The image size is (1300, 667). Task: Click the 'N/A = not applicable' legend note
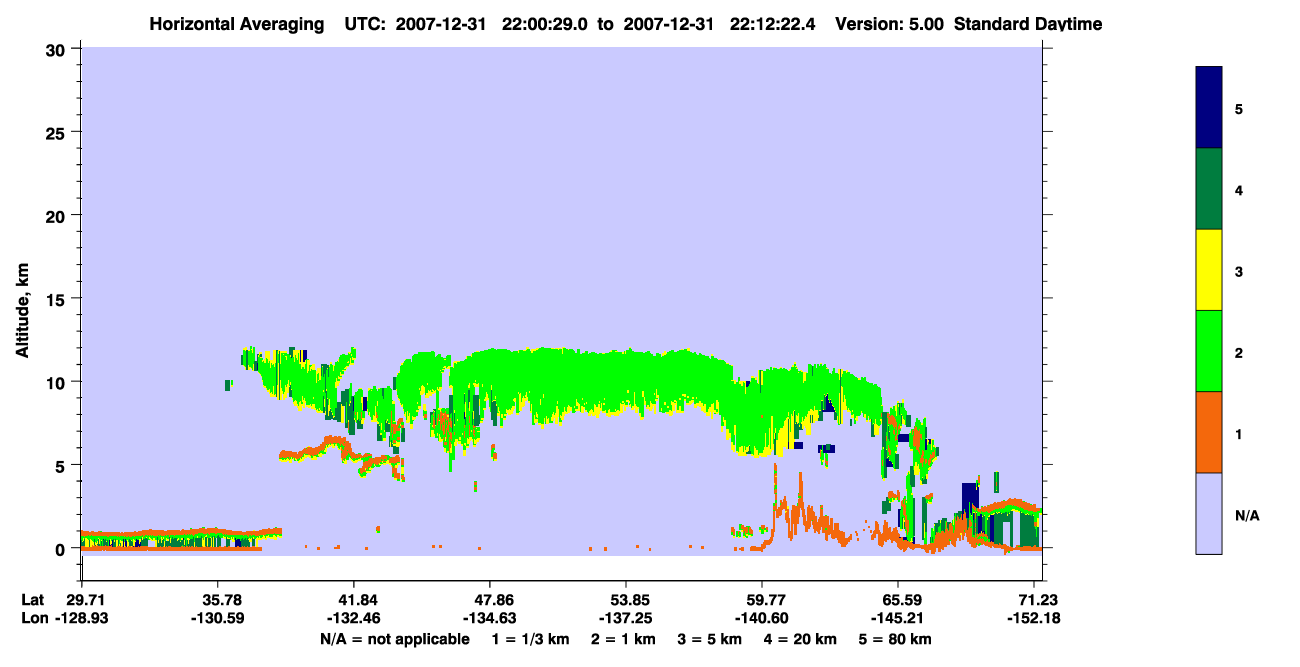pos(394,639)
